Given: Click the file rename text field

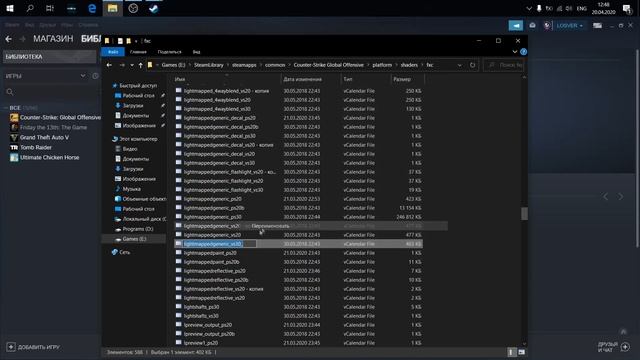Looking at the screenshot, I should [x=220, y=244].
